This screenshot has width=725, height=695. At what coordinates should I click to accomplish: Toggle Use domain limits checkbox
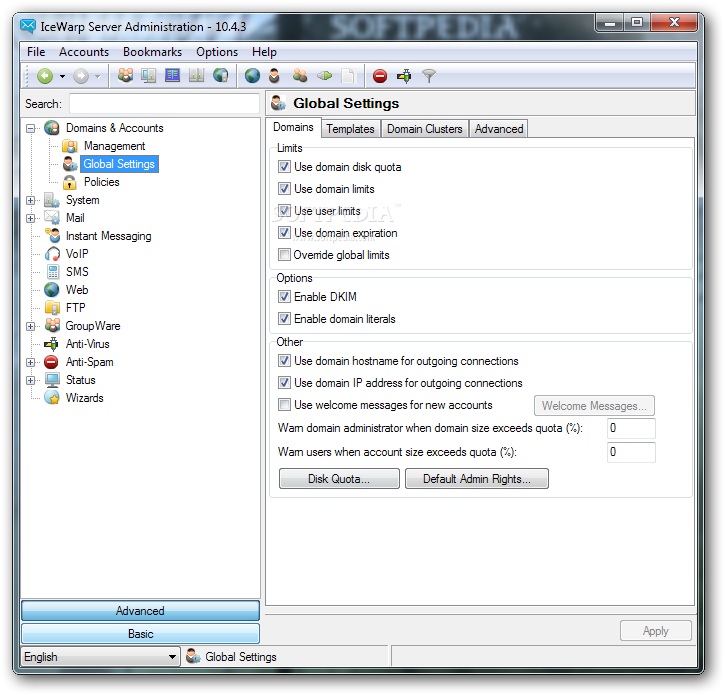coord(284,189)
